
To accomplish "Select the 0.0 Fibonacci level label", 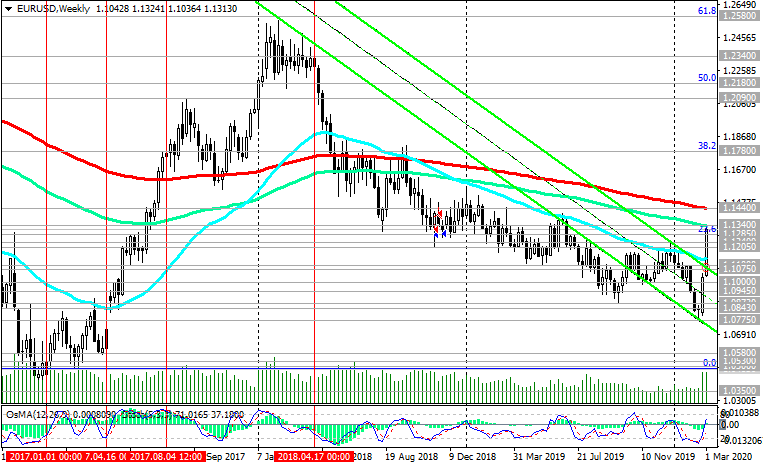I will 709,363.
